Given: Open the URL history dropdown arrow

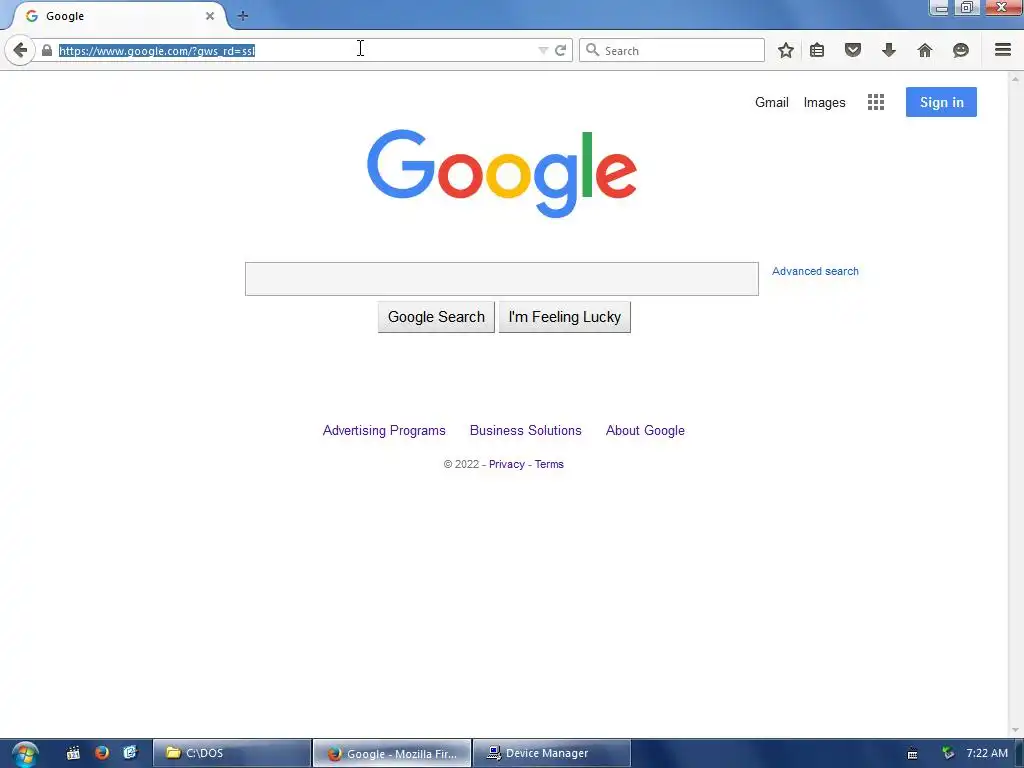Looking at the screenshot, I should [x=543, y=50].
